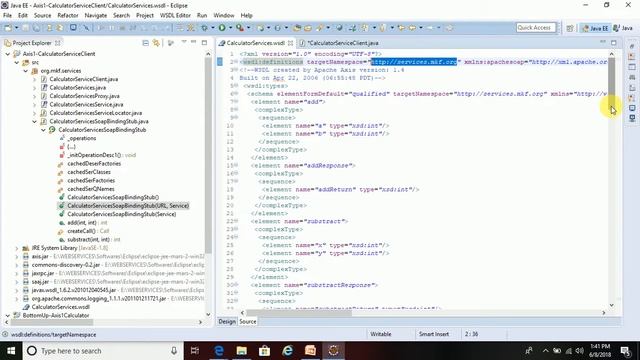Click the Search flashlight toolbar icon
The height and width of the screenshot is (360, 640).
(320, 28)
